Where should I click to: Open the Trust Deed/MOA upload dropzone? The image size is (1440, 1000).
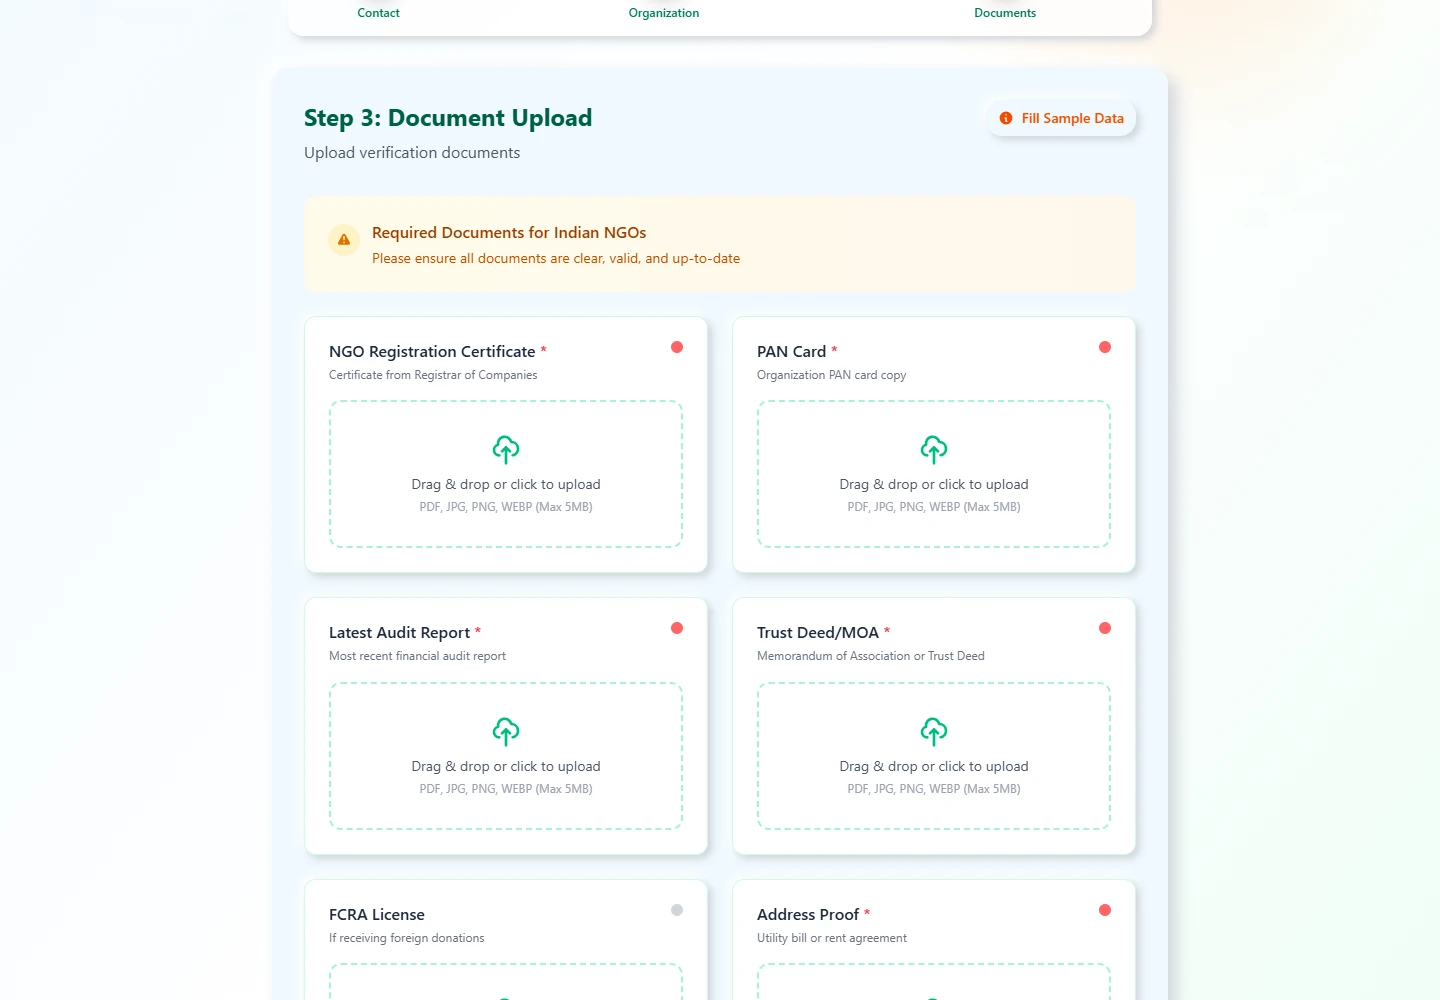coord(934,756)
